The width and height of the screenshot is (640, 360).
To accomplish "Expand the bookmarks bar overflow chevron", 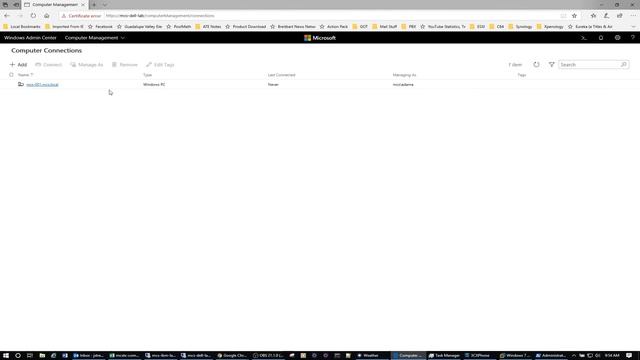I will (x=633, y=27).
